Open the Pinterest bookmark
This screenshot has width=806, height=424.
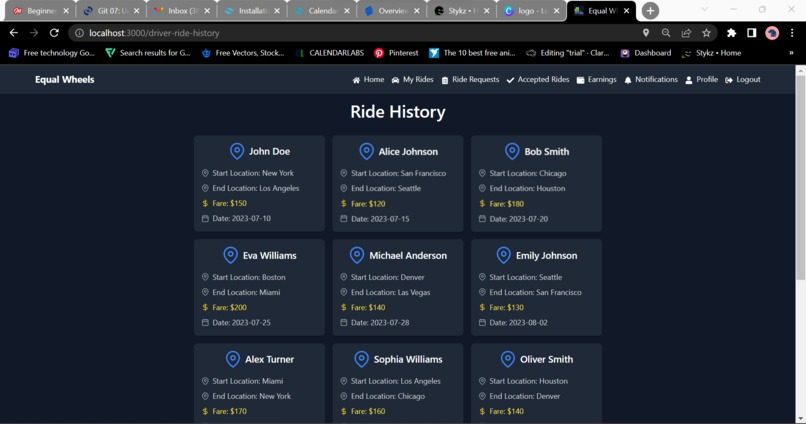(396, 53)
